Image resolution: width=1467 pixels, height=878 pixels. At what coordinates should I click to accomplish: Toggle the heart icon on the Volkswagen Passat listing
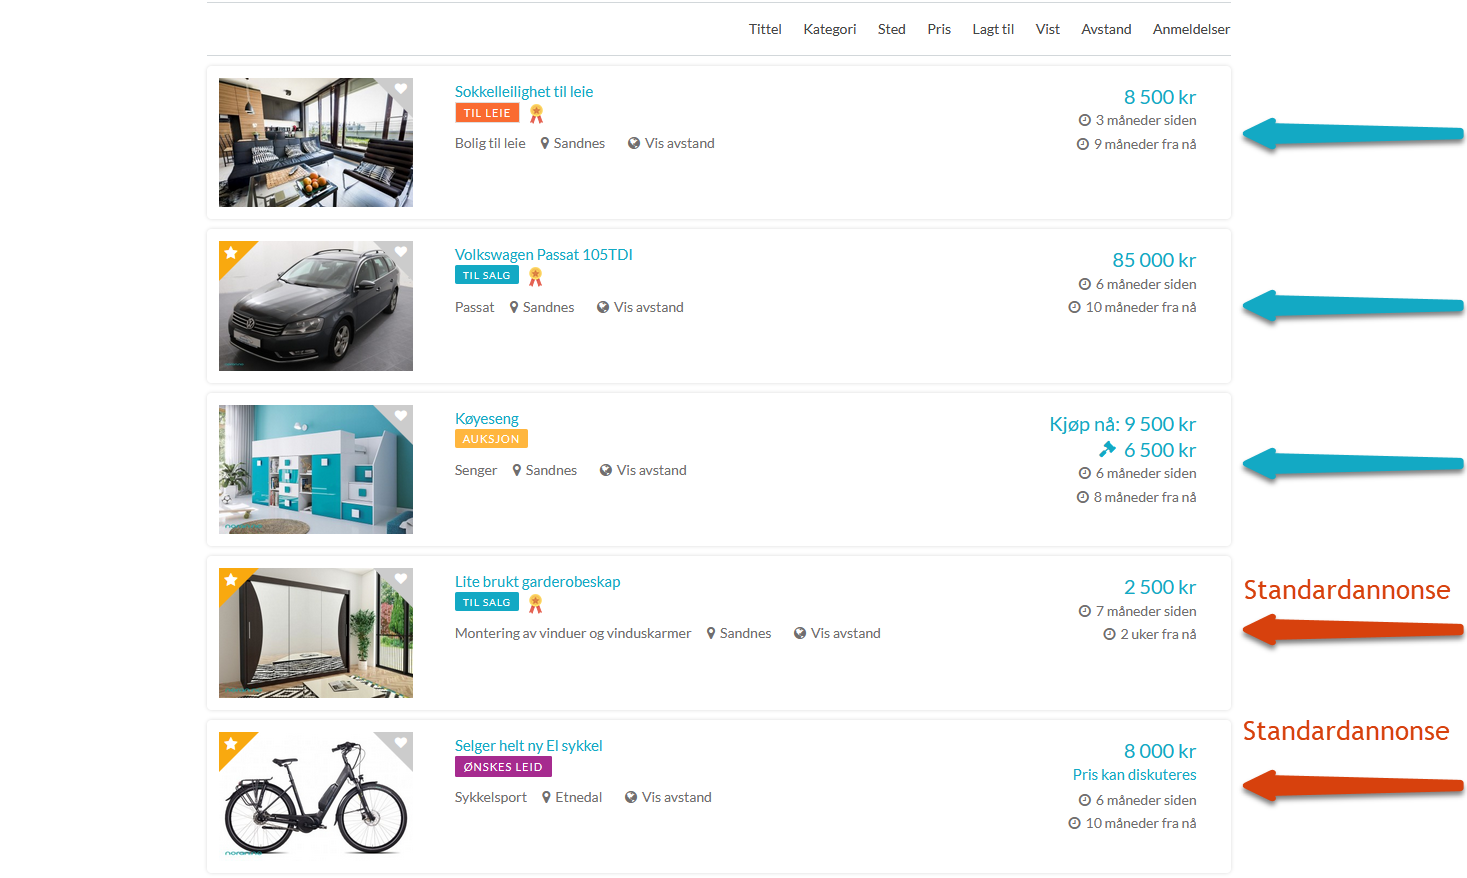(401, 252)
